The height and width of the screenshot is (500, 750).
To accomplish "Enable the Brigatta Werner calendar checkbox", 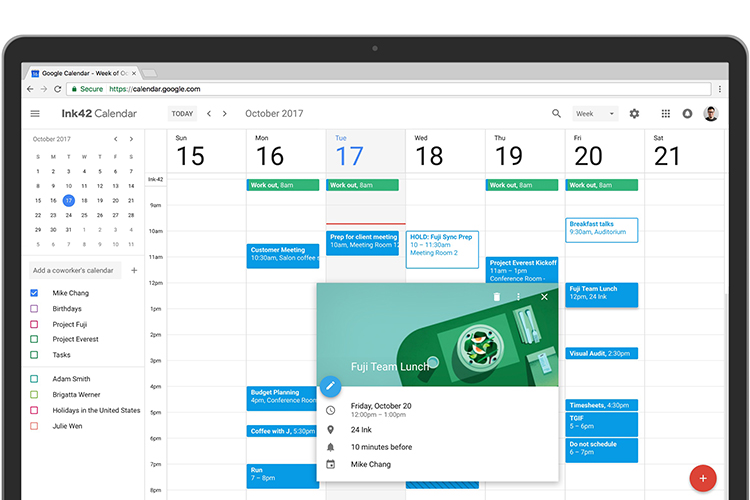I will coord(34,395).
